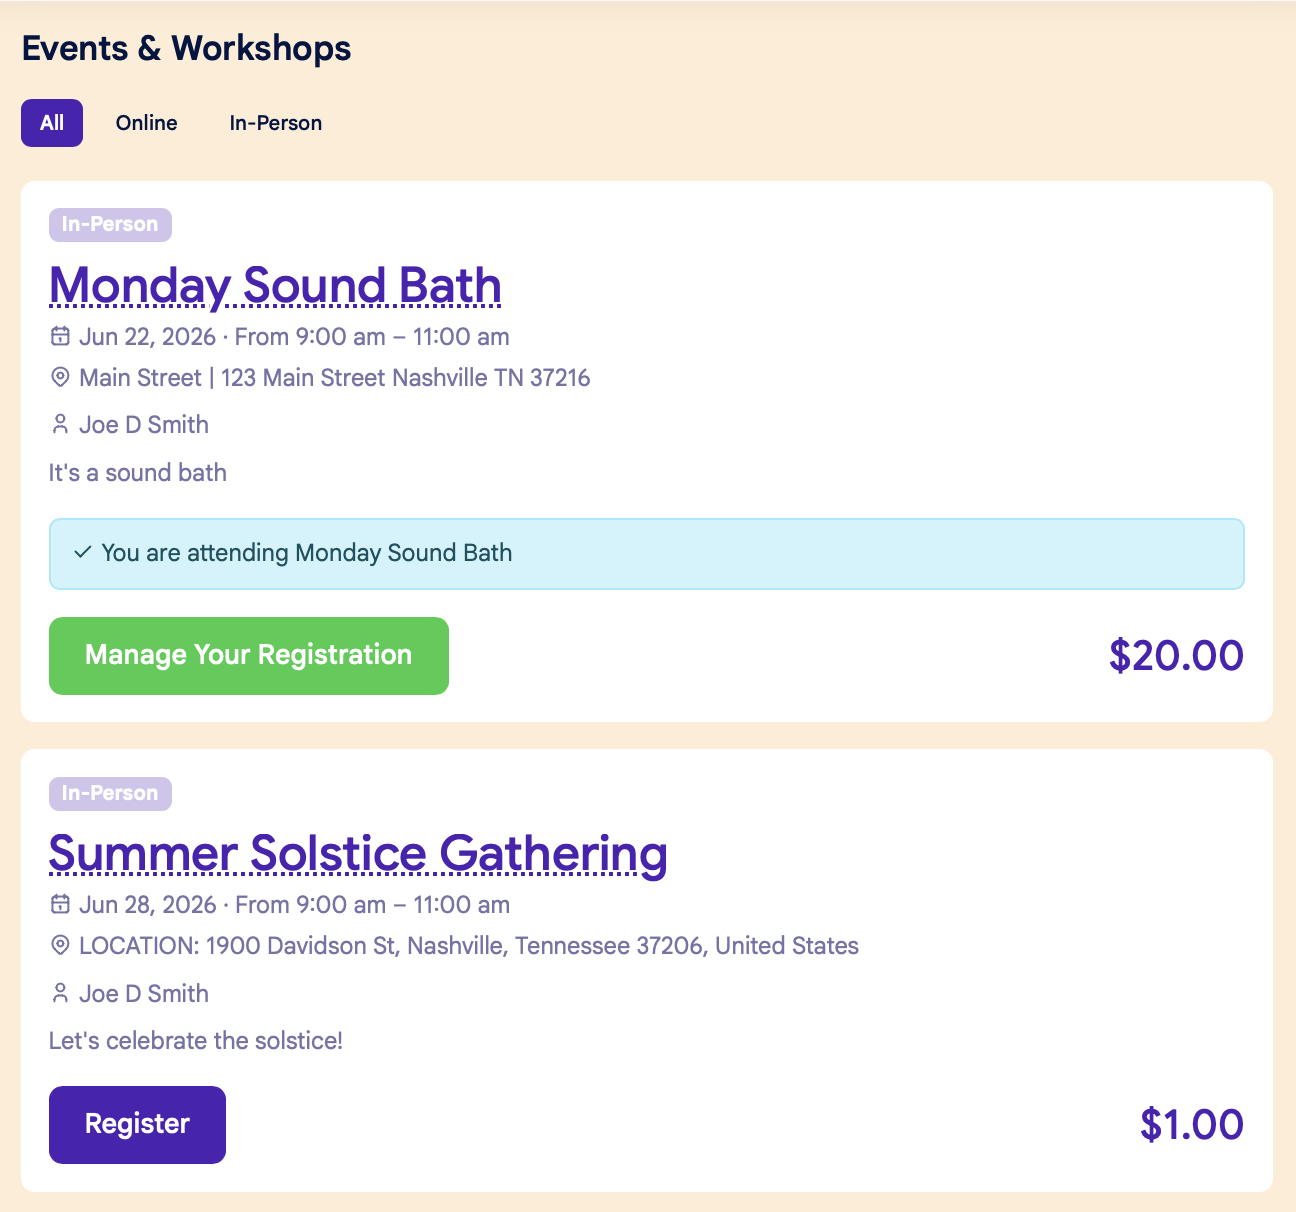Click the person icon in Summer Solstice card

[60, 993]
